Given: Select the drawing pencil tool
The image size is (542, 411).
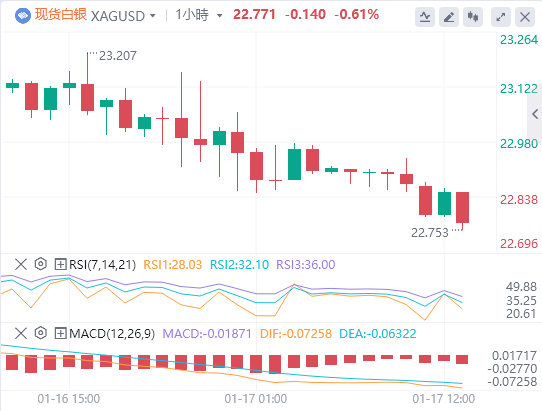Looking at the screenshot, I should (x=449, y=17).
